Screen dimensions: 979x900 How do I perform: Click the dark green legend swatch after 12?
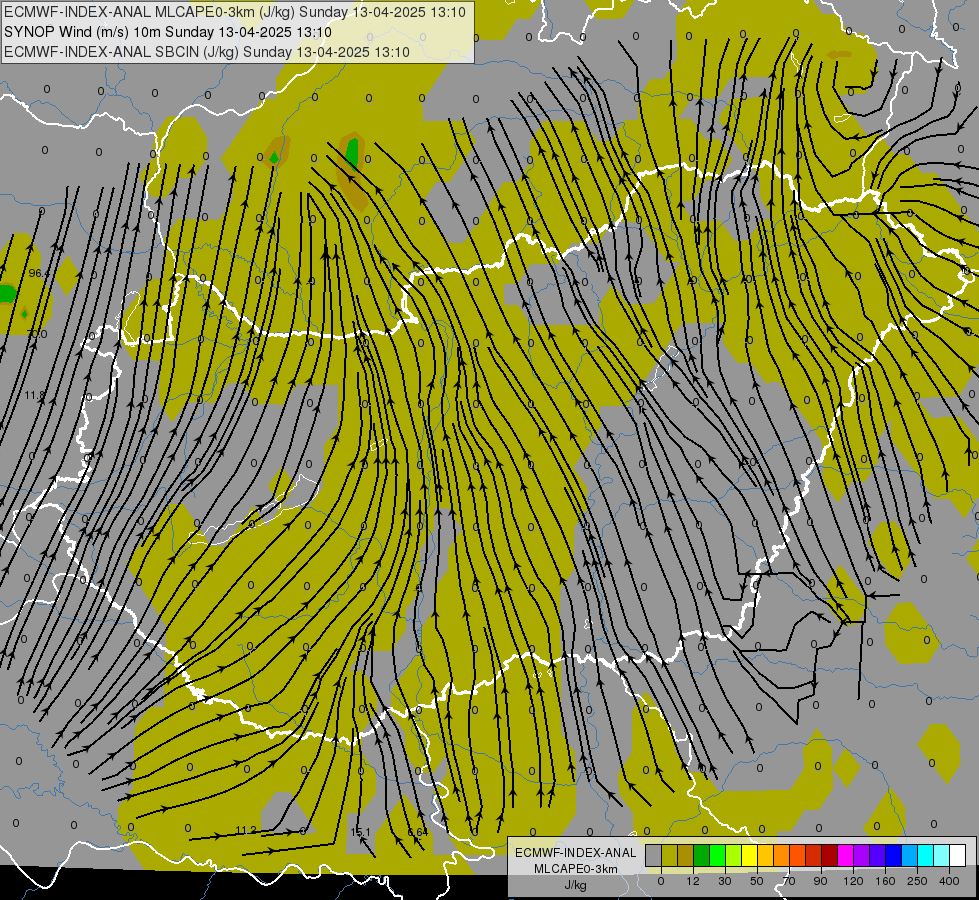click(702, 855)
